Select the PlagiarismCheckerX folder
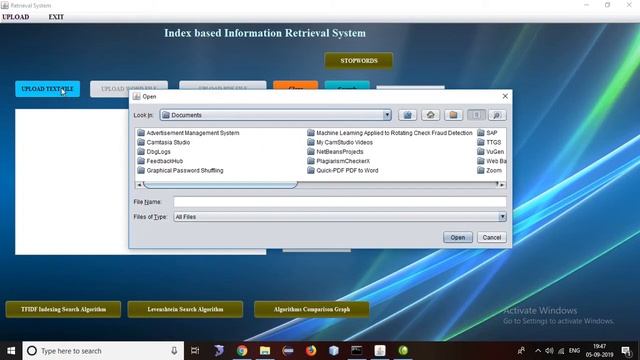This screenshot has height=360, width=640. tap(338, 161)
